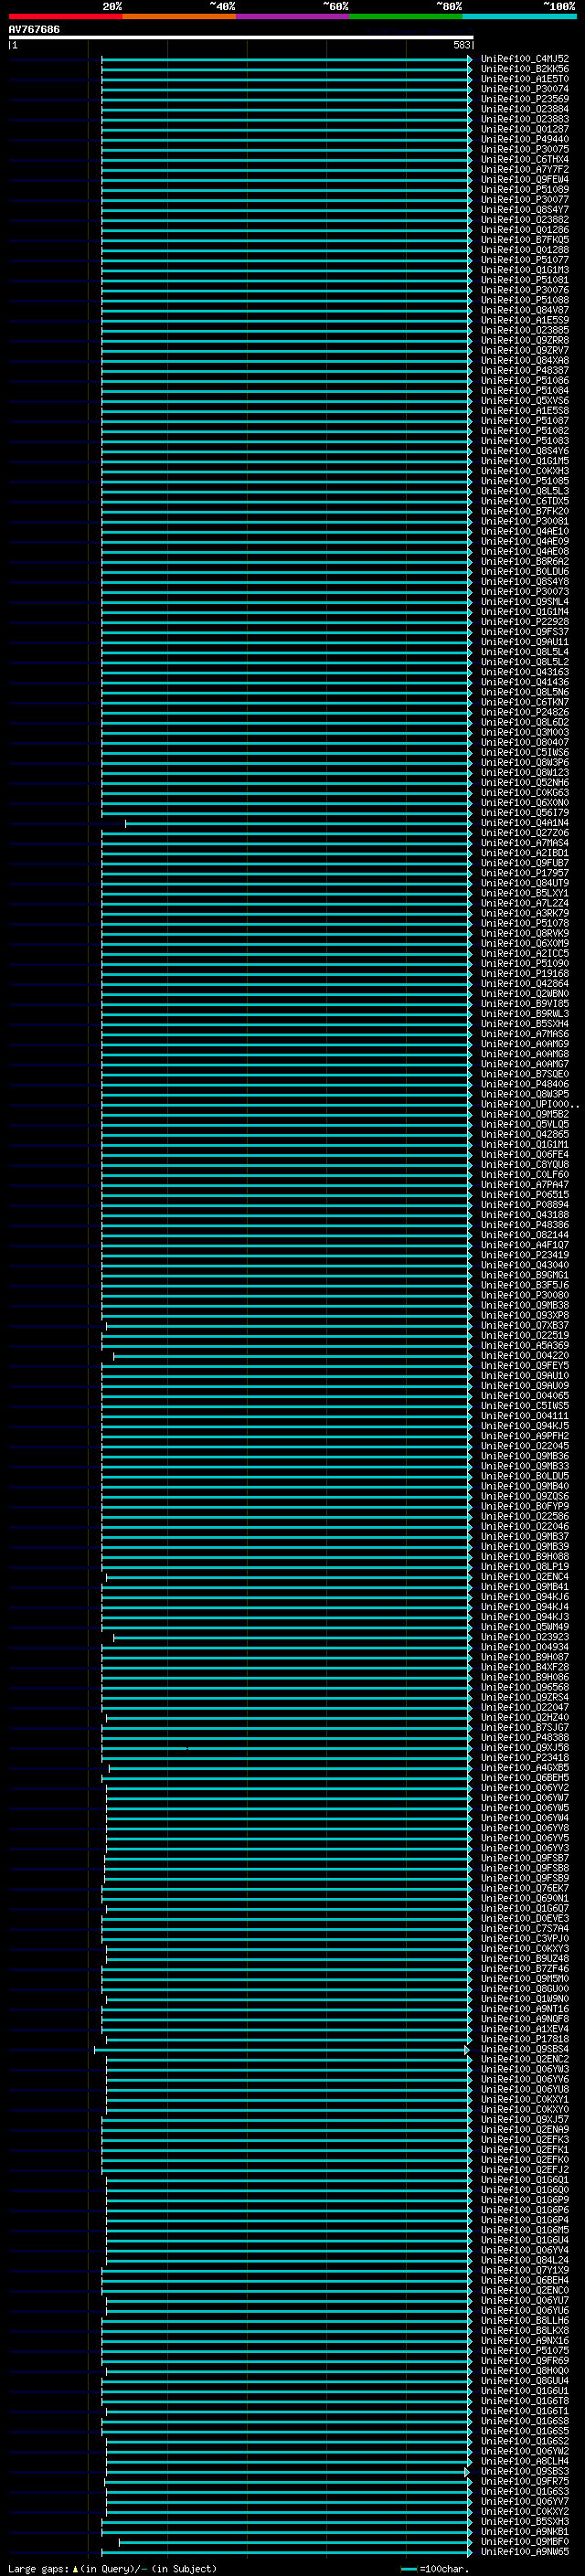This screenshot has width=585, height=2576.
Task: Select the UniRef100_A7MAS4 label
Action: pyautogui.click(x=525, y=843)
